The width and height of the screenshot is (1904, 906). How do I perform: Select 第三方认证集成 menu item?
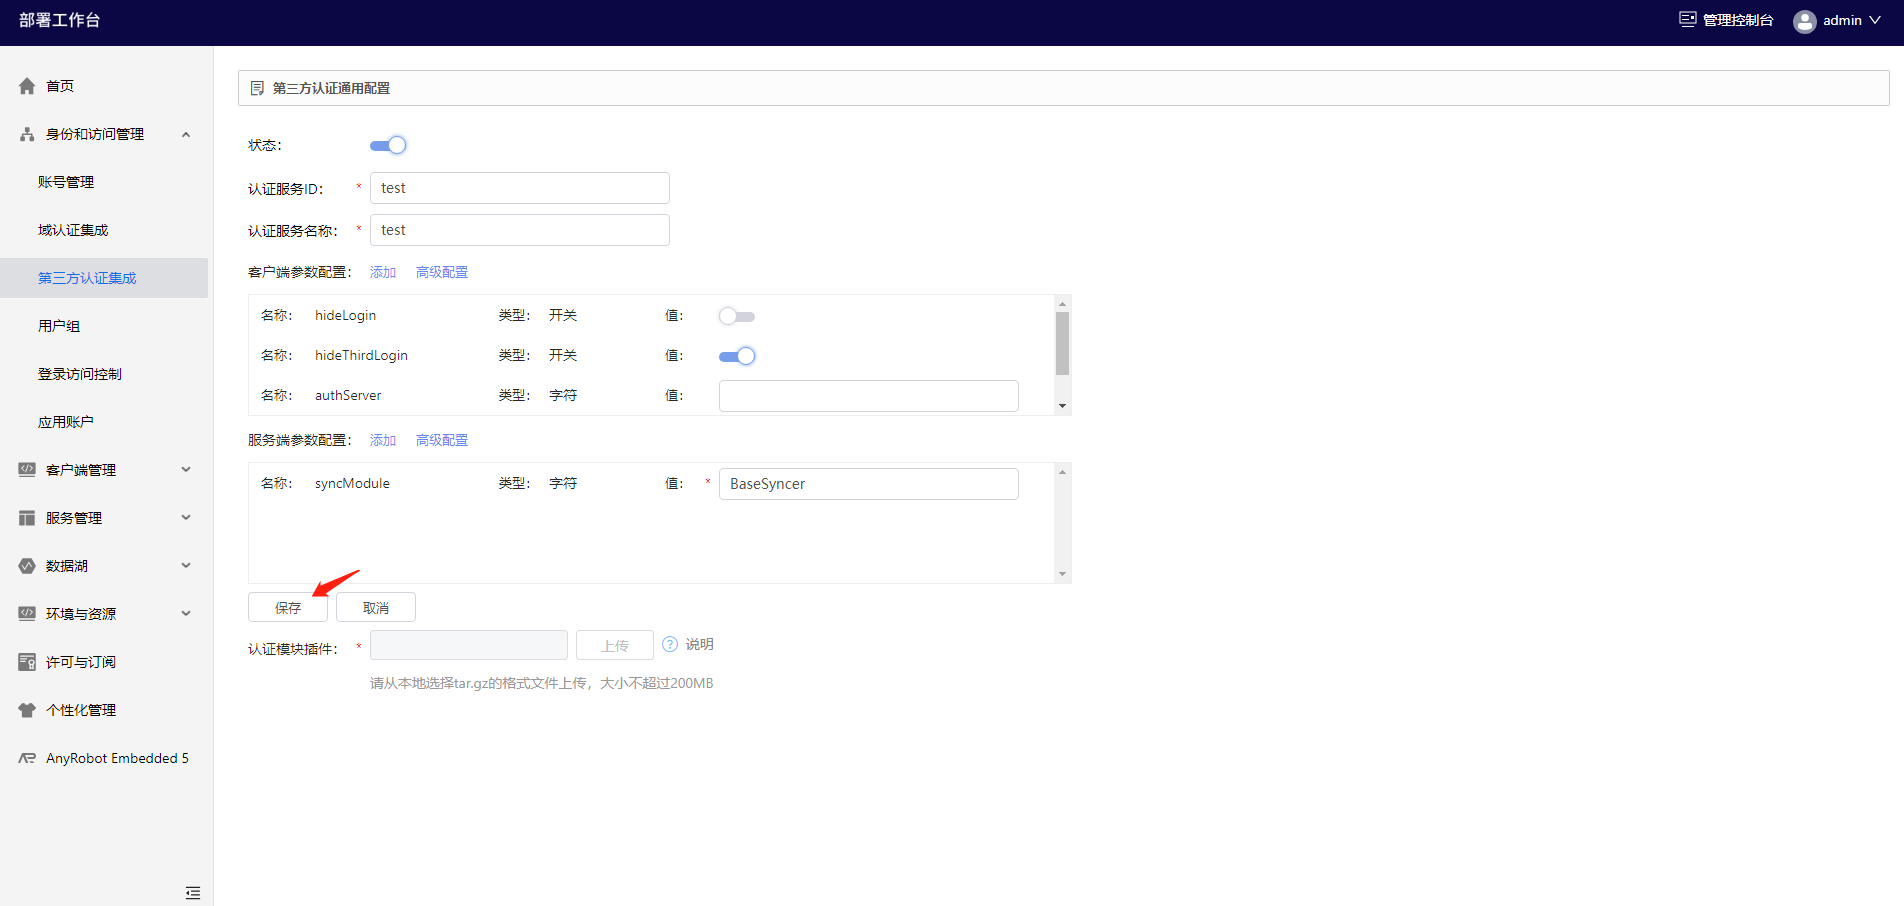pos(104,278)
